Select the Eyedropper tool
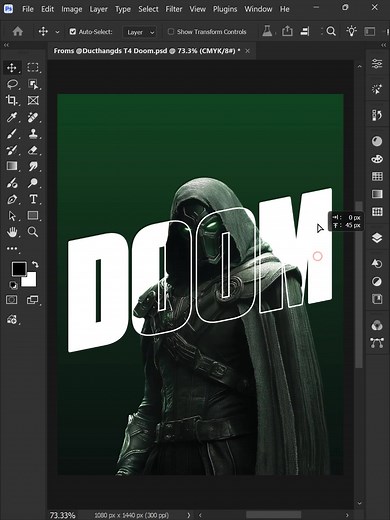This screenshot has width=390, height=520. point(12,117)
